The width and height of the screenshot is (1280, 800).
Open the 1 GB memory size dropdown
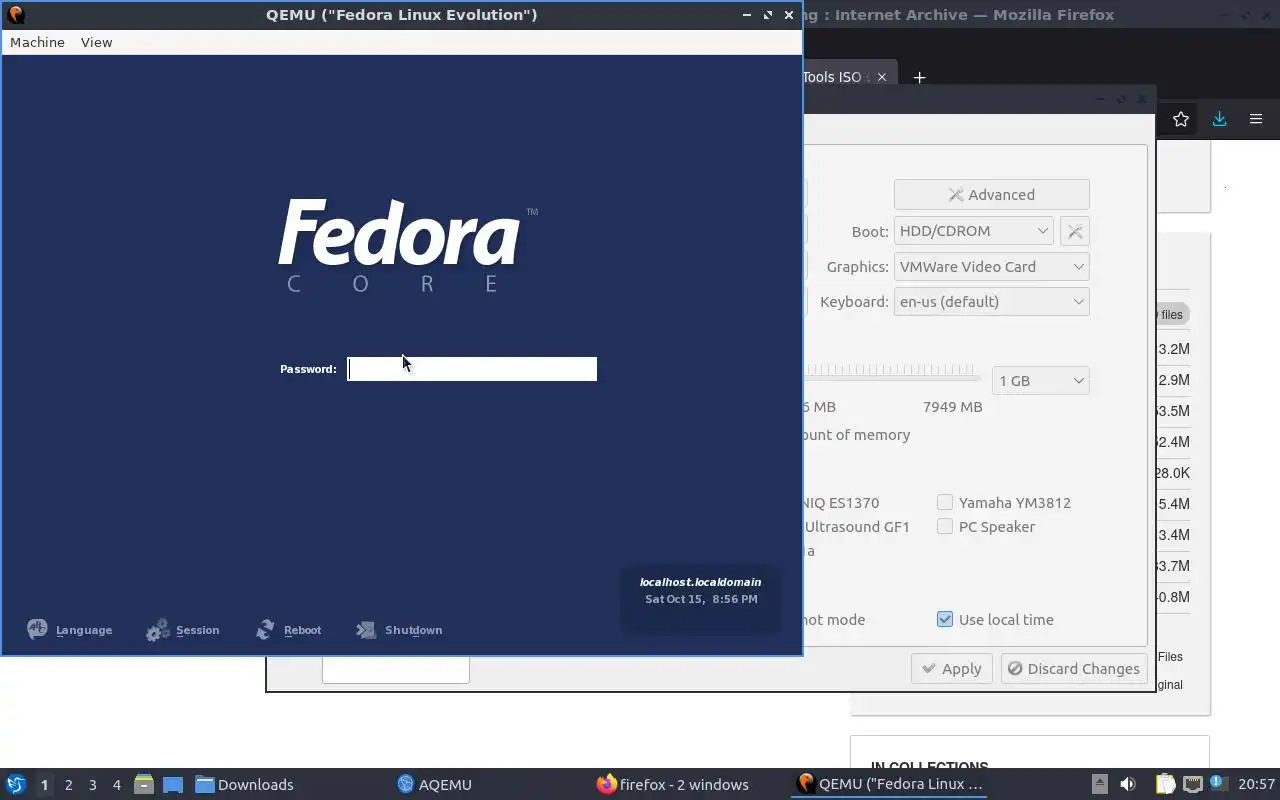click(1040, 380)
